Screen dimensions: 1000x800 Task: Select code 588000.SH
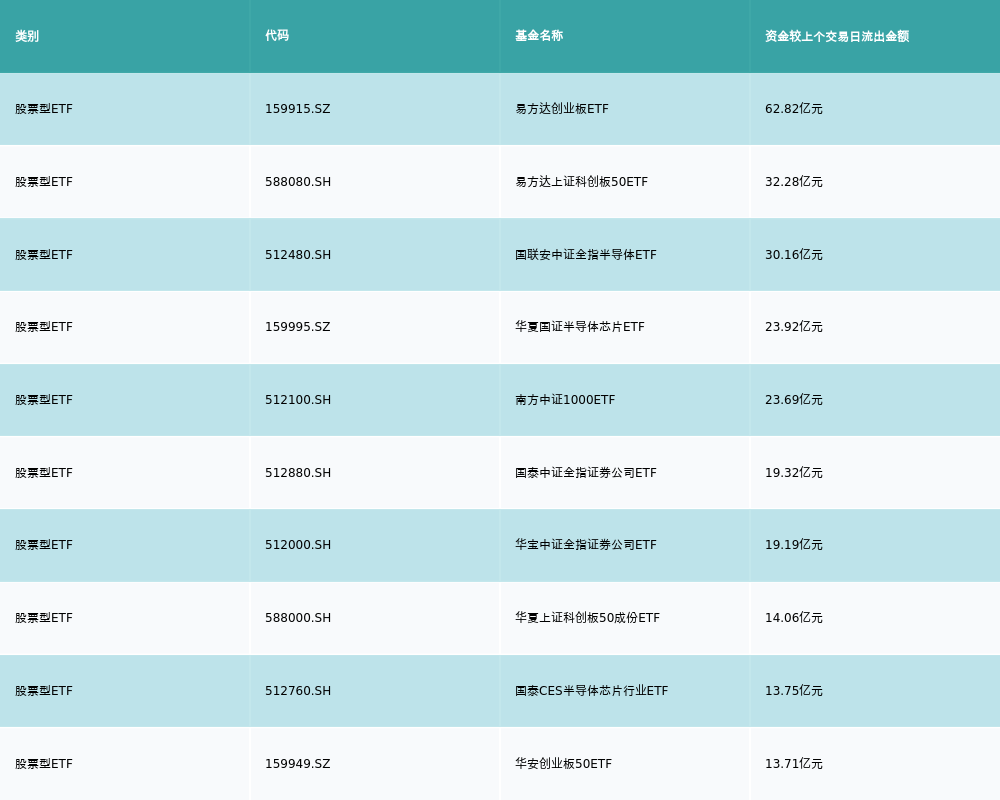[298, 618]
